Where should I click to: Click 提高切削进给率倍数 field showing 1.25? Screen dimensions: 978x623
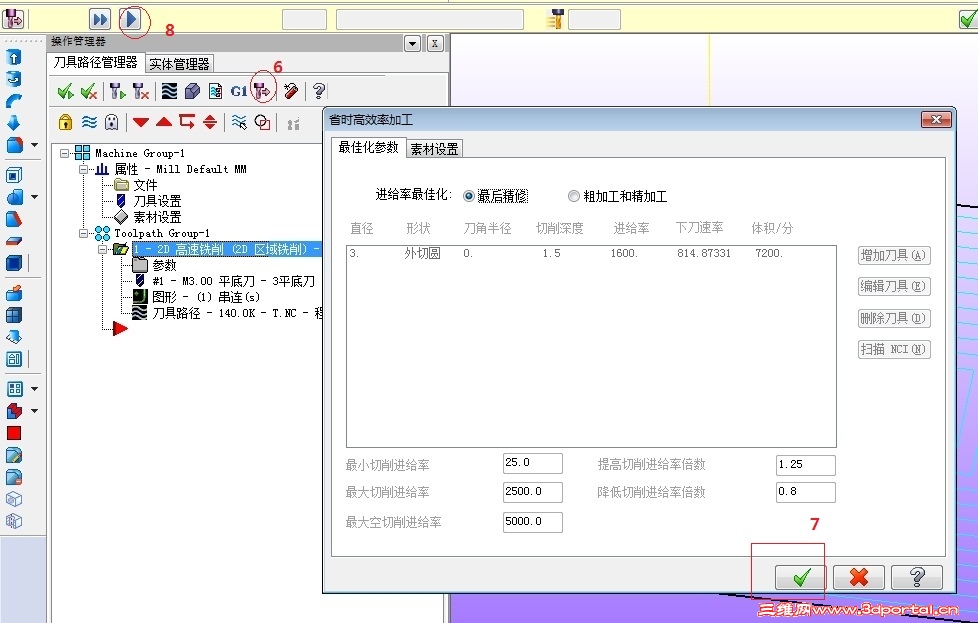[x=806, y=465]
